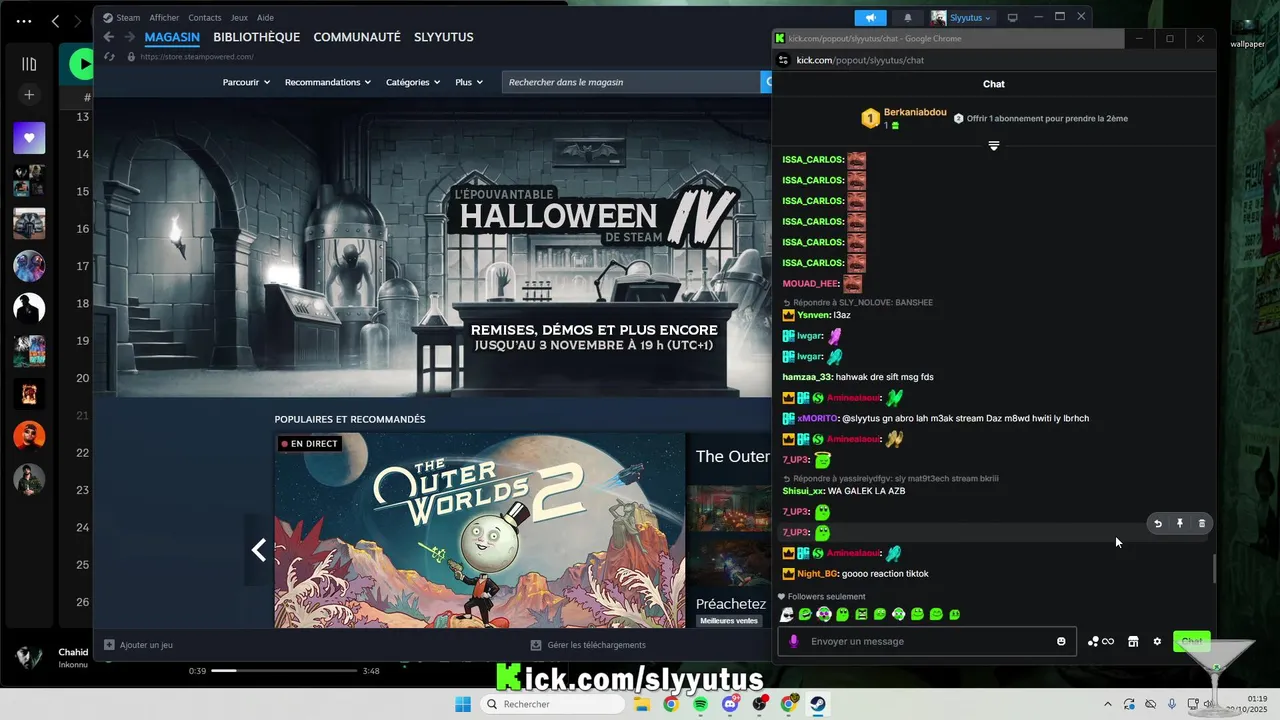The height and width of the screenshot is (720, 1280).
Task: Open the Jeux menu
Action: (x=239, y=17)
